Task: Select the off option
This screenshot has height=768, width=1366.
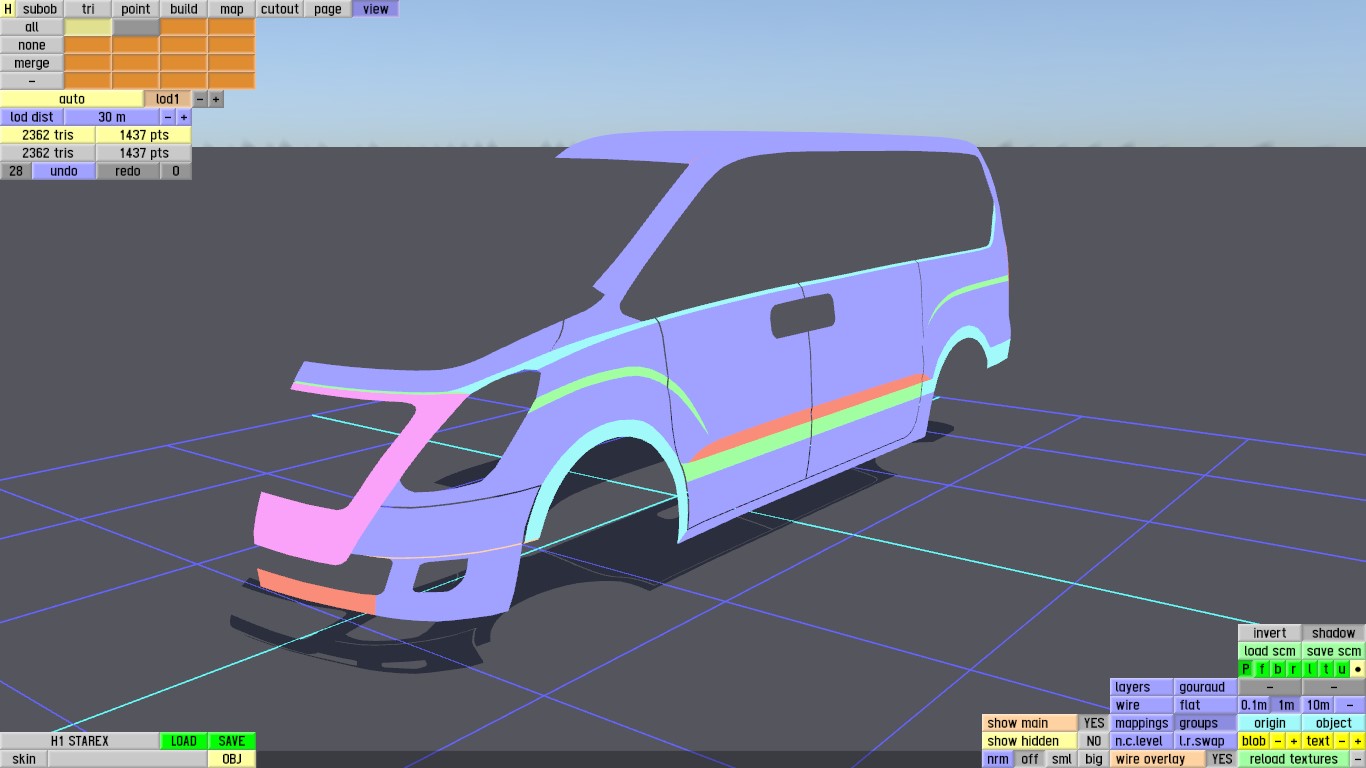Action: [x=1030, y=759]
